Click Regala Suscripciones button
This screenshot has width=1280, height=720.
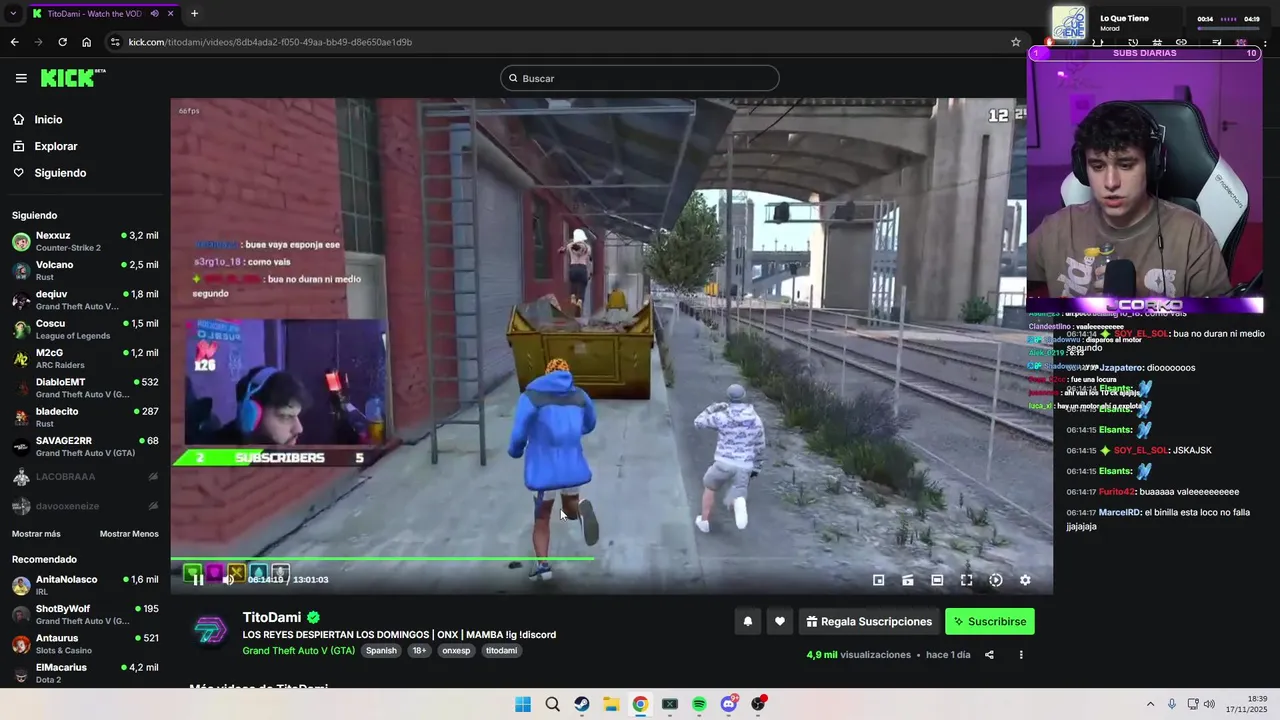[x=869, y=621]
